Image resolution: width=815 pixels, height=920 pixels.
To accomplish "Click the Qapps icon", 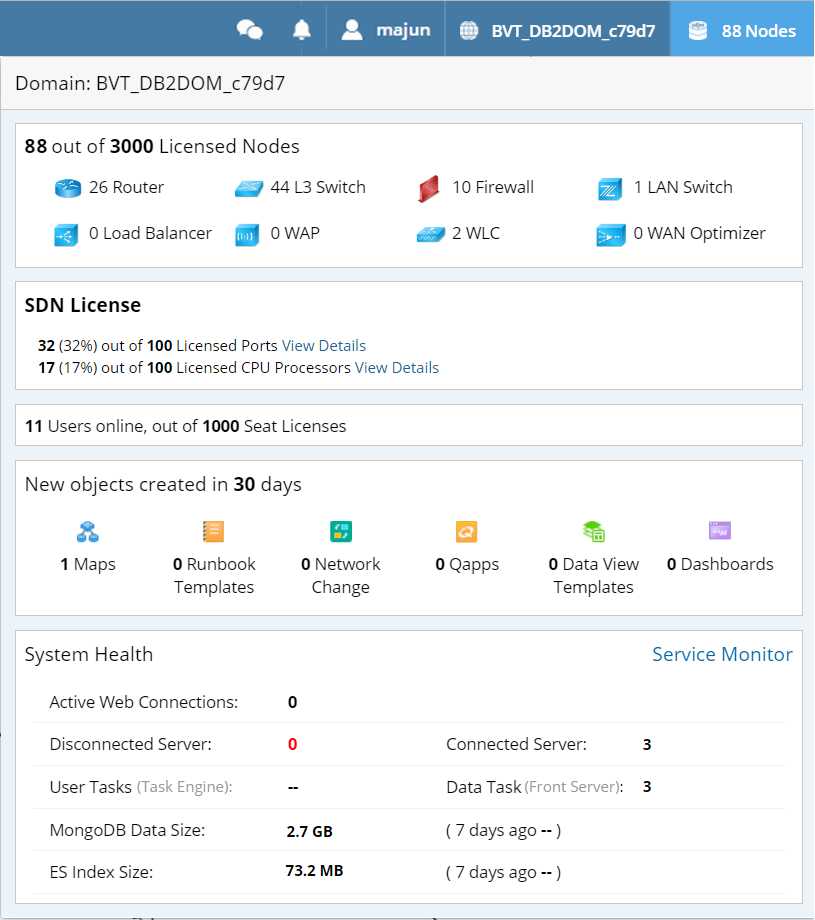I will click(x=466, y=532).
